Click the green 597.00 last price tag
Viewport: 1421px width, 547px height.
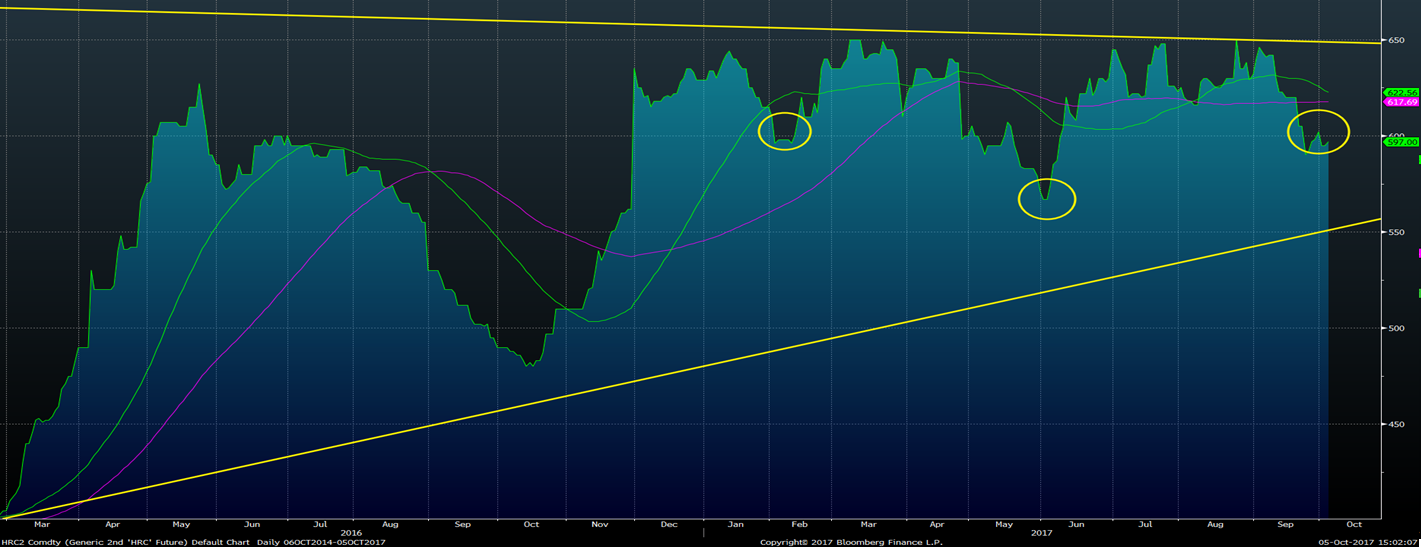coord(1400,143)
